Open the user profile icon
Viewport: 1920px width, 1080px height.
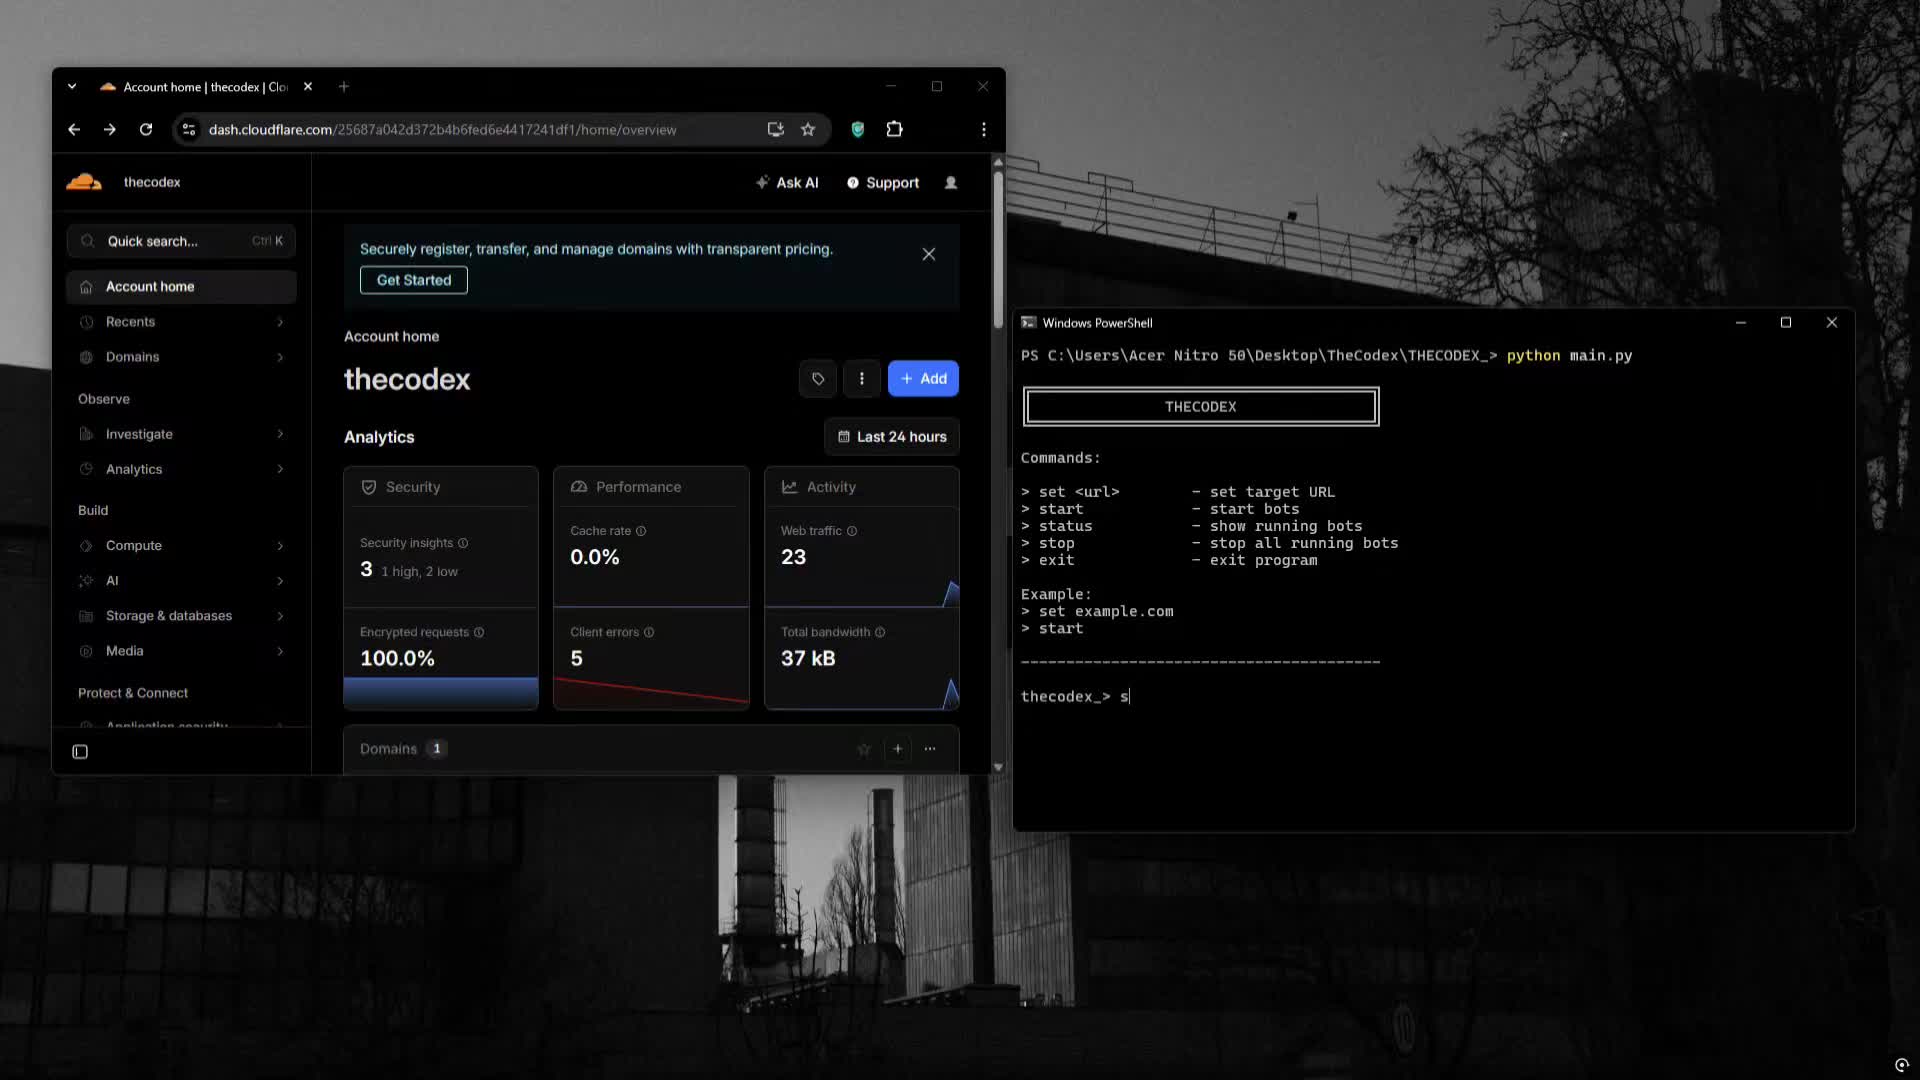(951, 183)
